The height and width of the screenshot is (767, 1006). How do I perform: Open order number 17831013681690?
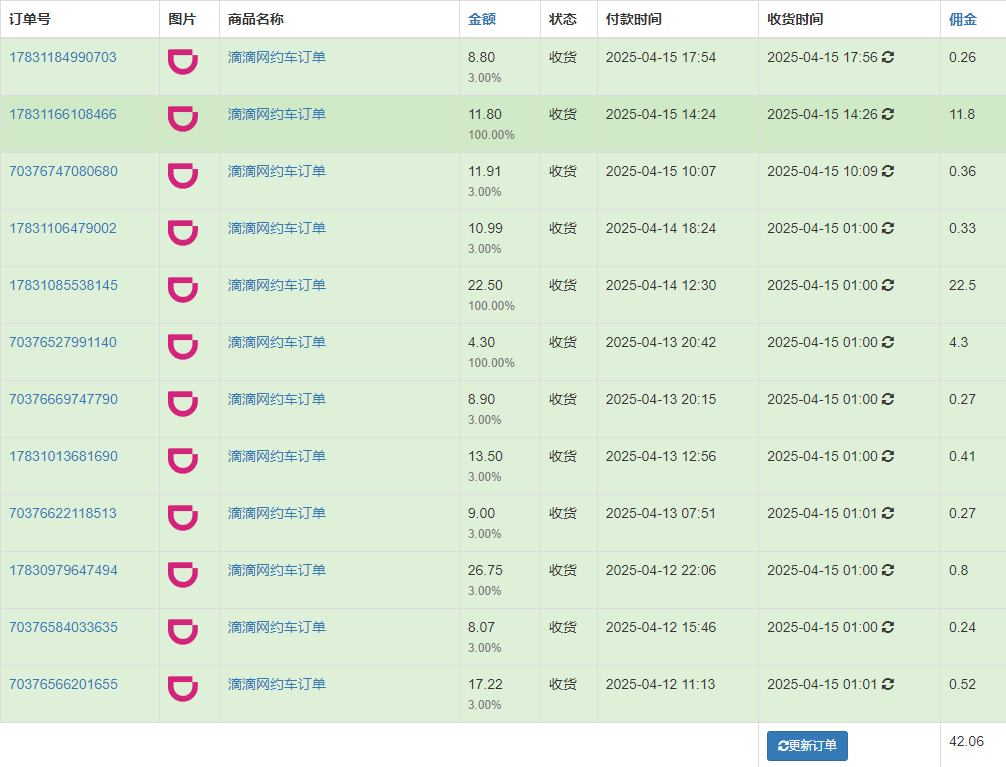point(64,456)
